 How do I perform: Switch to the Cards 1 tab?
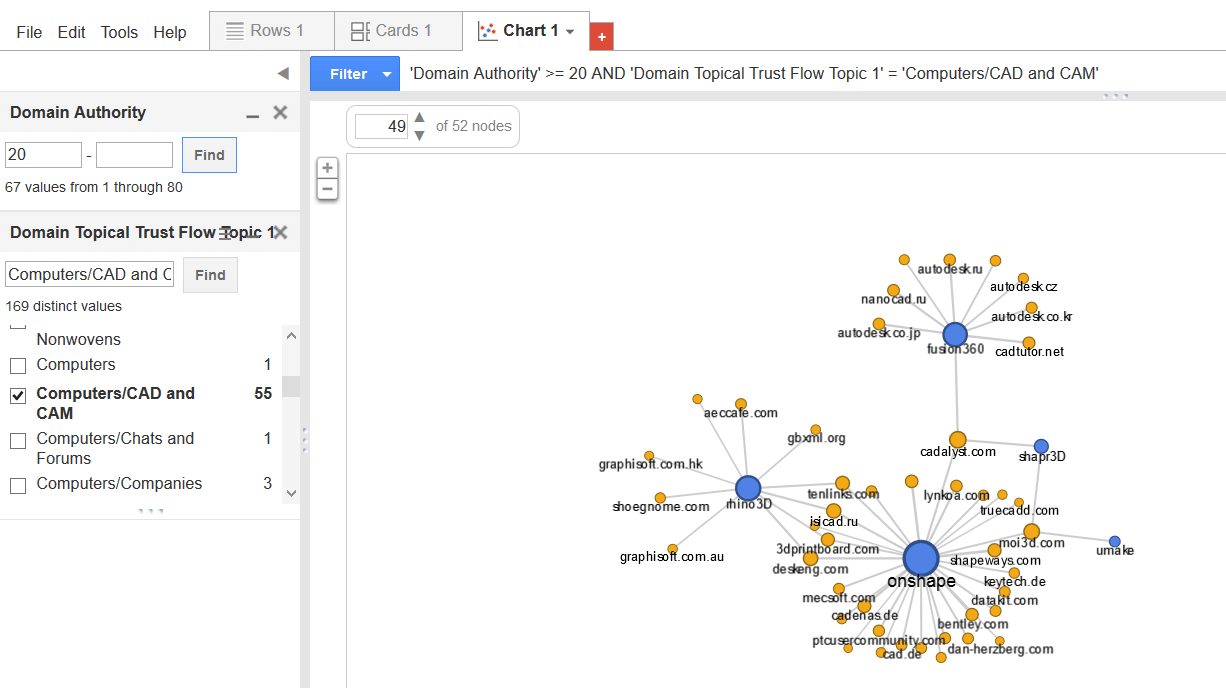[399, 31]
